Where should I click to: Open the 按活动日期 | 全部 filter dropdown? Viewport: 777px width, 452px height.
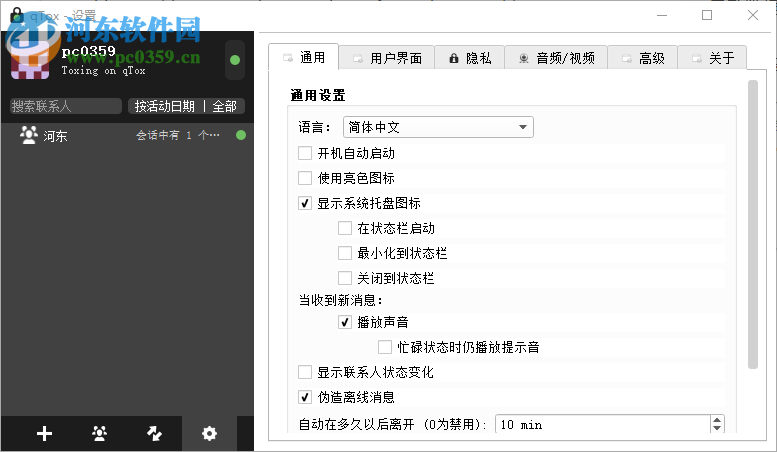coord(186,106)
